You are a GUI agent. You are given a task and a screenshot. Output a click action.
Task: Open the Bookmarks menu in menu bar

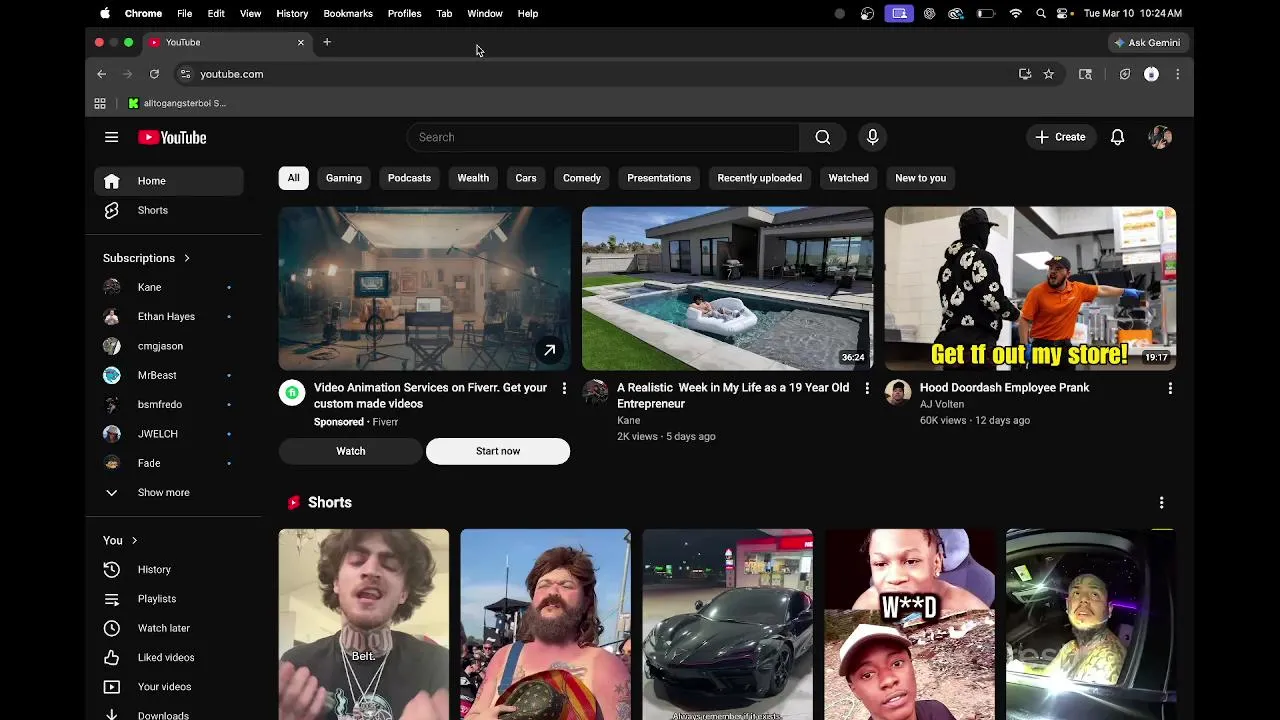pos(348,13)
